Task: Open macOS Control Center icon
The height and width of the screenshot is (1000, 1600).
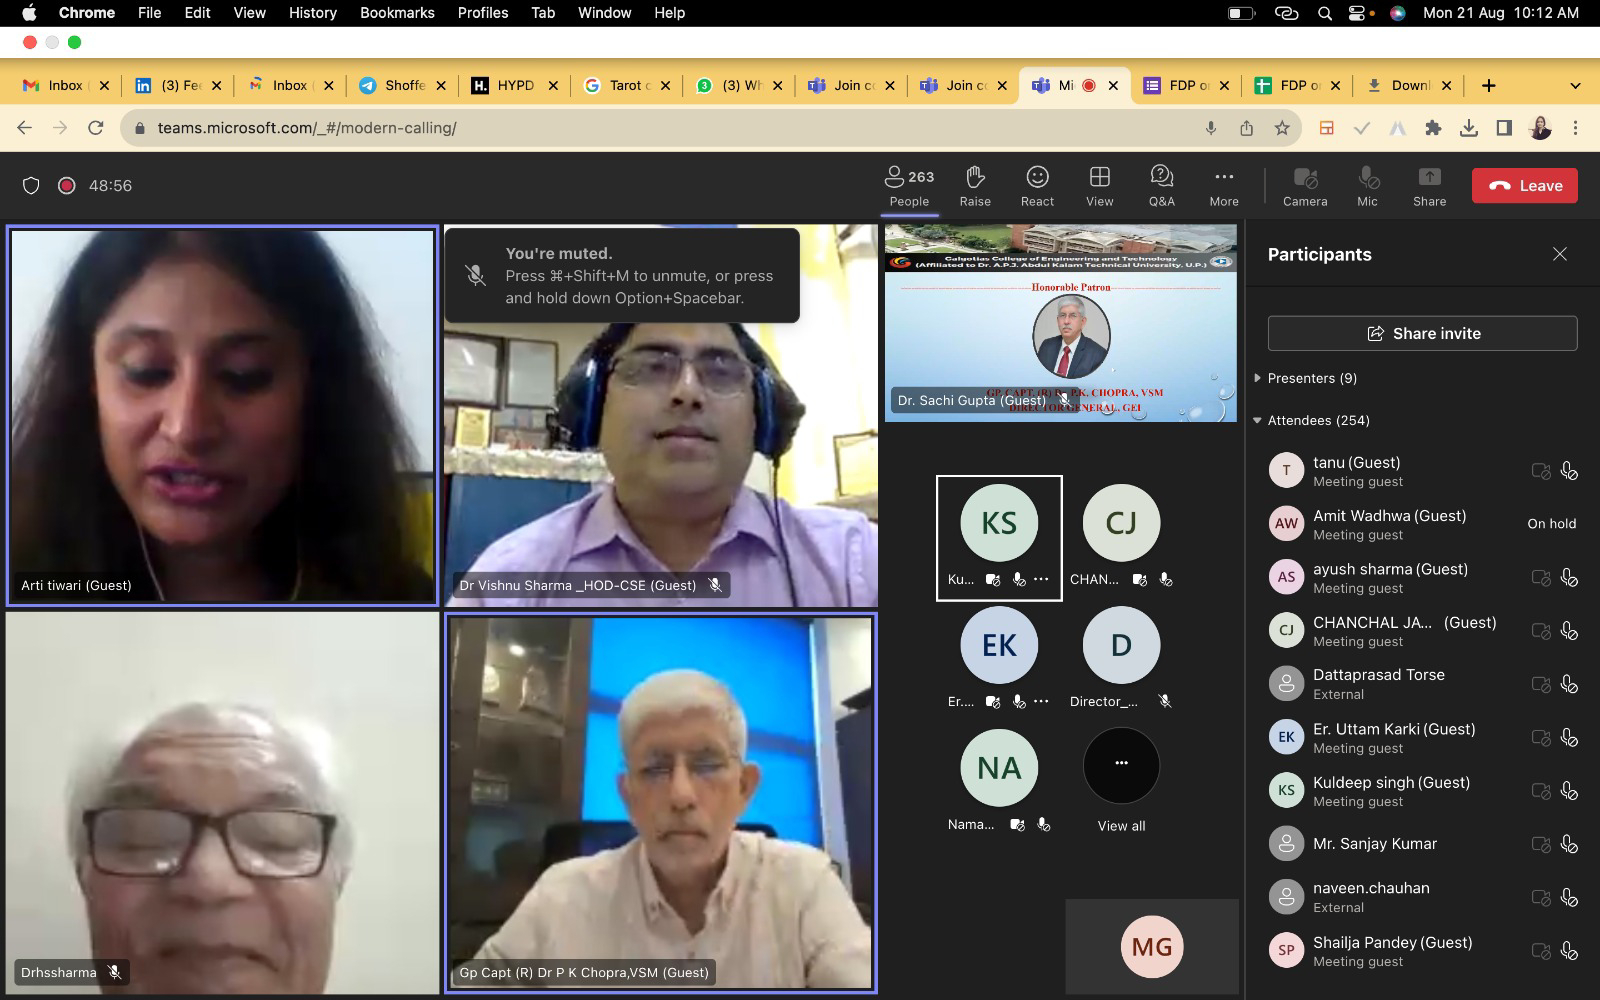Action: [x=1359, y=13]
